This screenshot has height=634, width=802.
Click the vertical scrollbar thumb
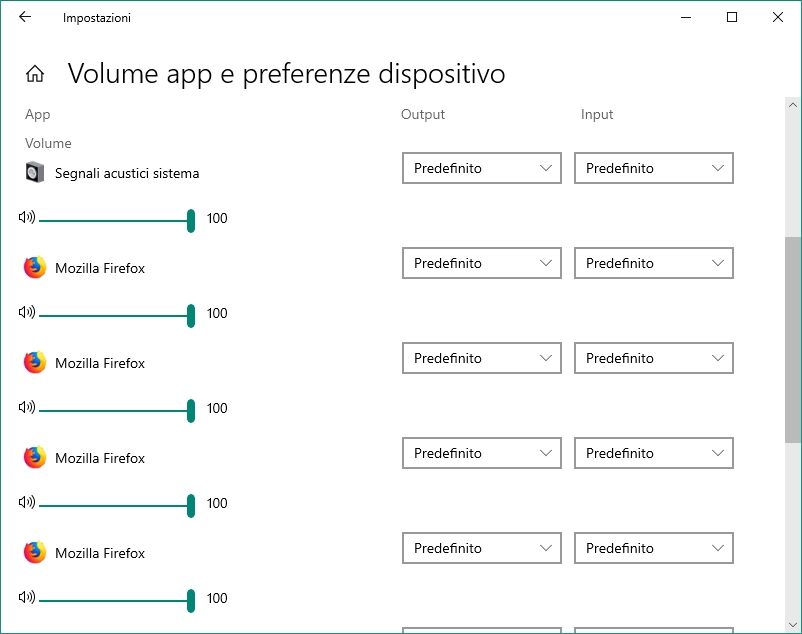coord(793,340)
